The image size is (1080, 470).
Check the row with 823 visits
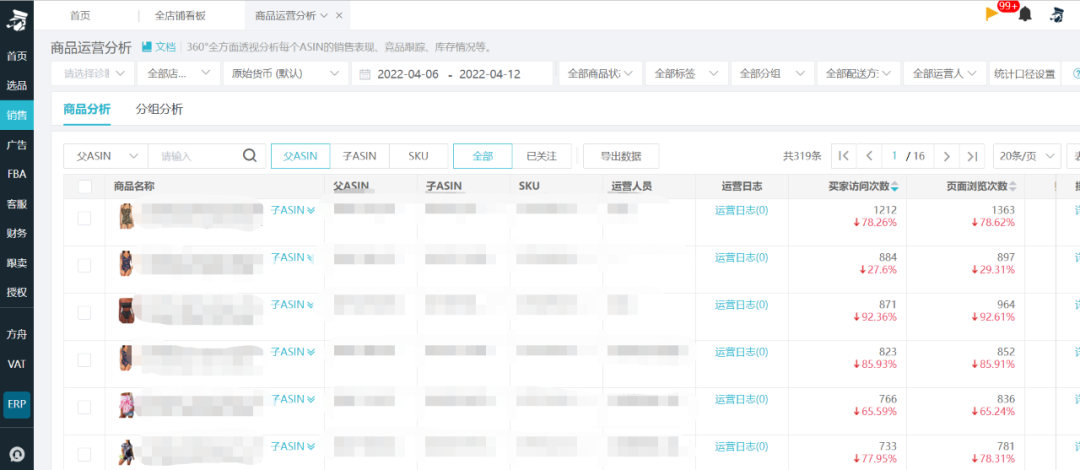point(84,360)
